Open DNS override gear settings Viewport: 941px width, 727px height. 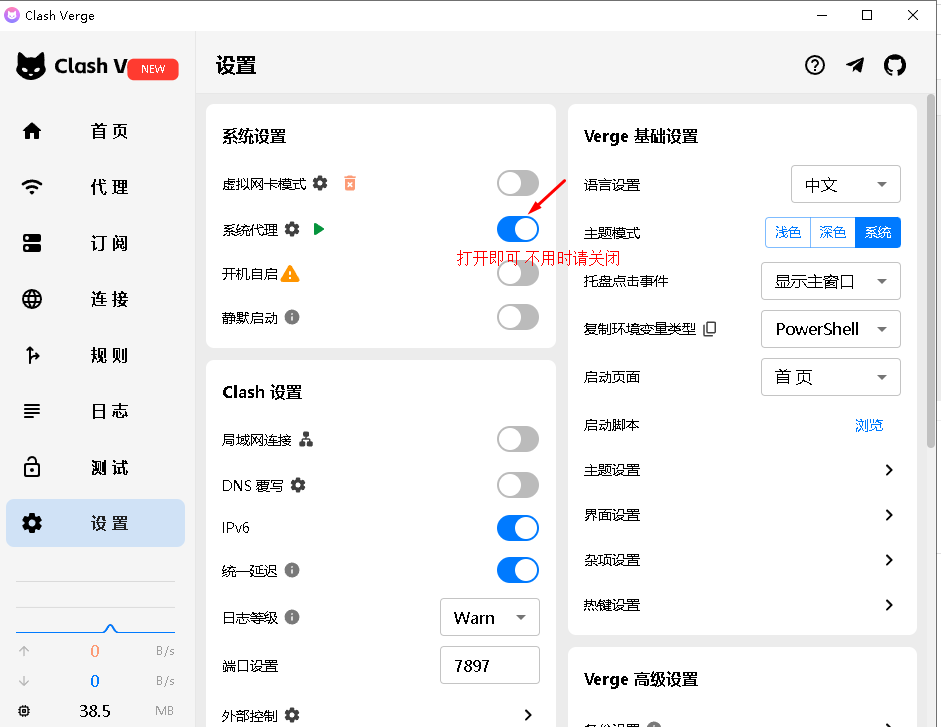298,485
